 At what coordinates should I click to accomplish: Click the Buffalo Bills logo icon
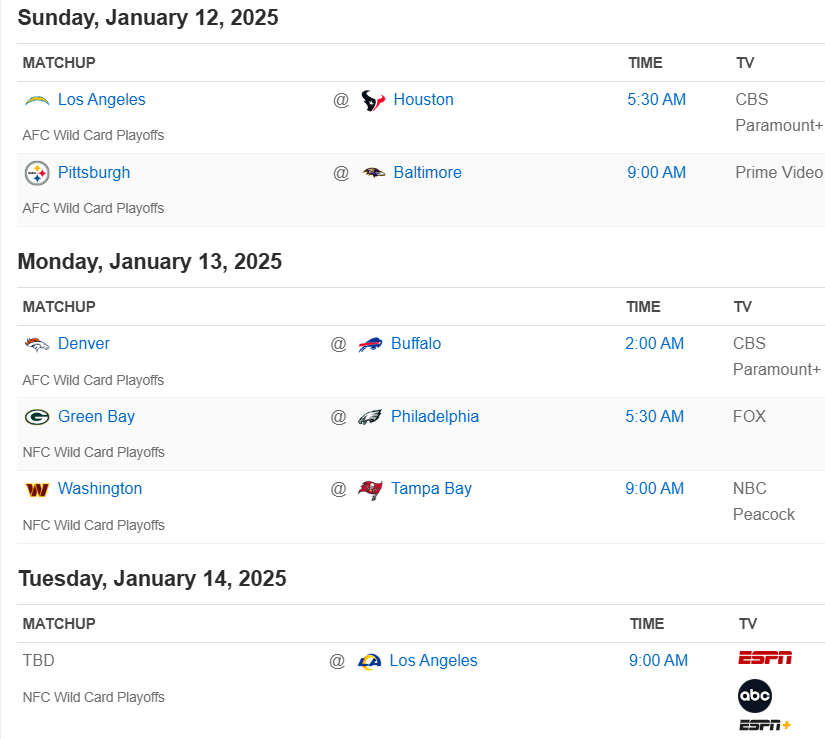tap(370, 344)
